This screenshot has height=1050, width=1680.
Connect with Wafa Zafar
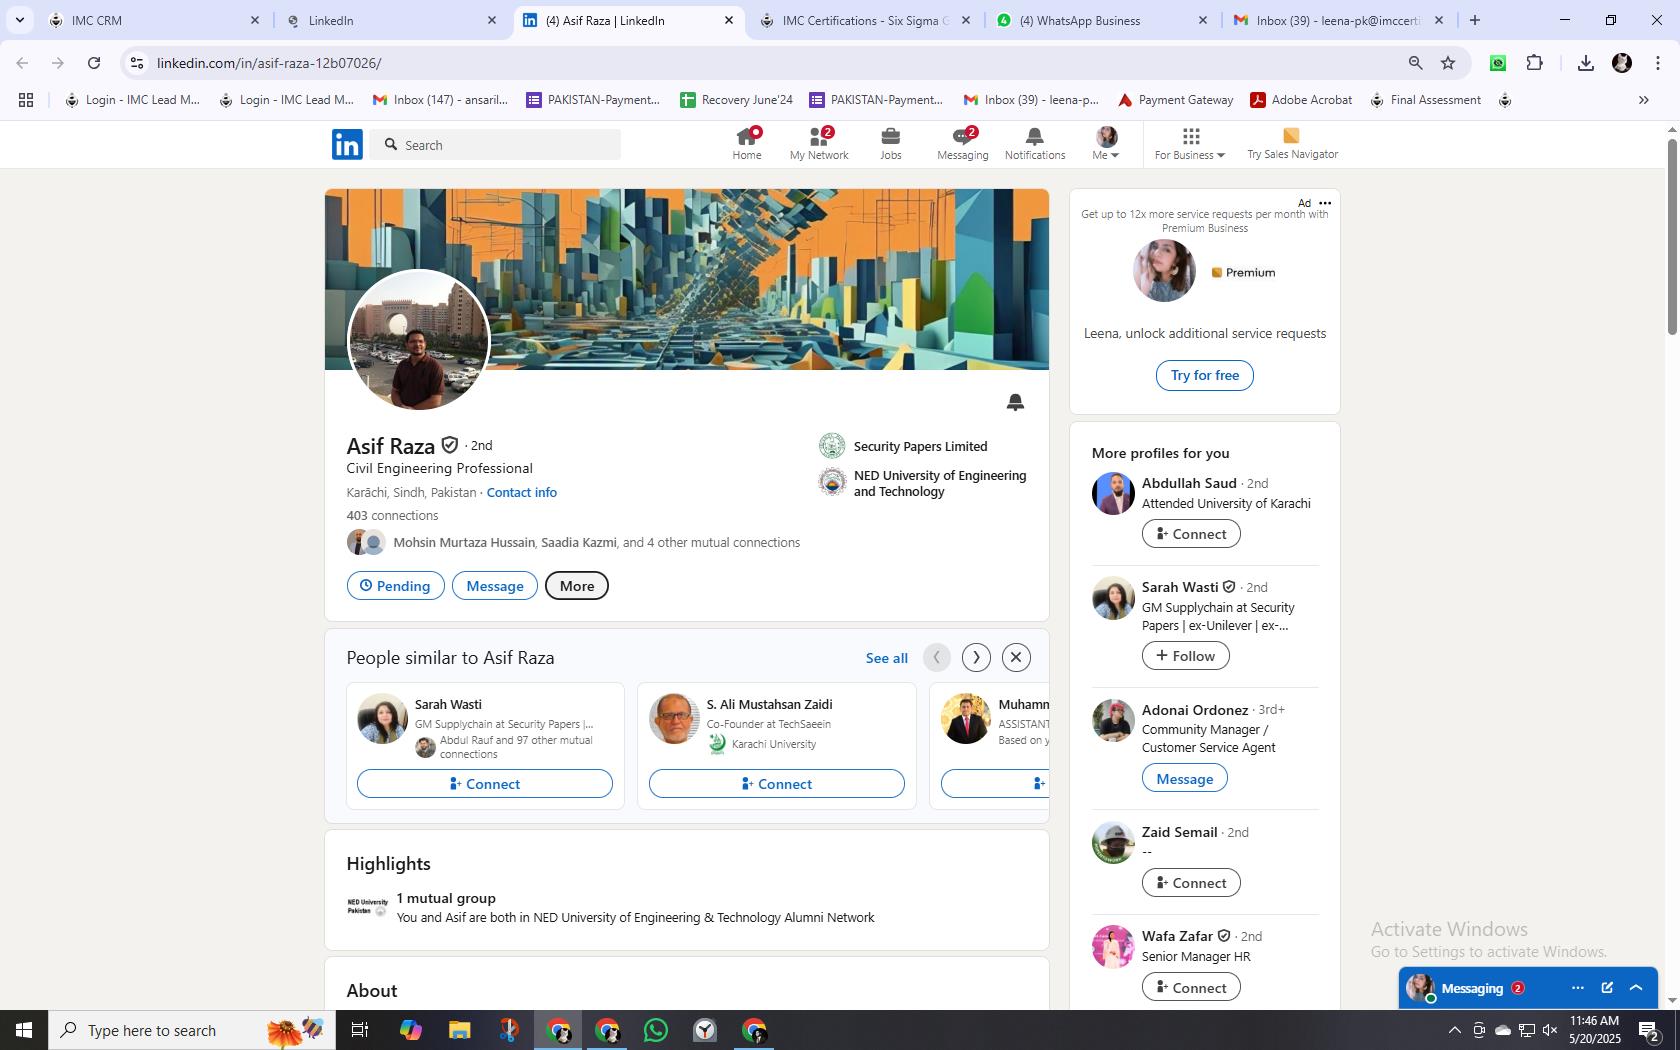tap(1191, 988)
